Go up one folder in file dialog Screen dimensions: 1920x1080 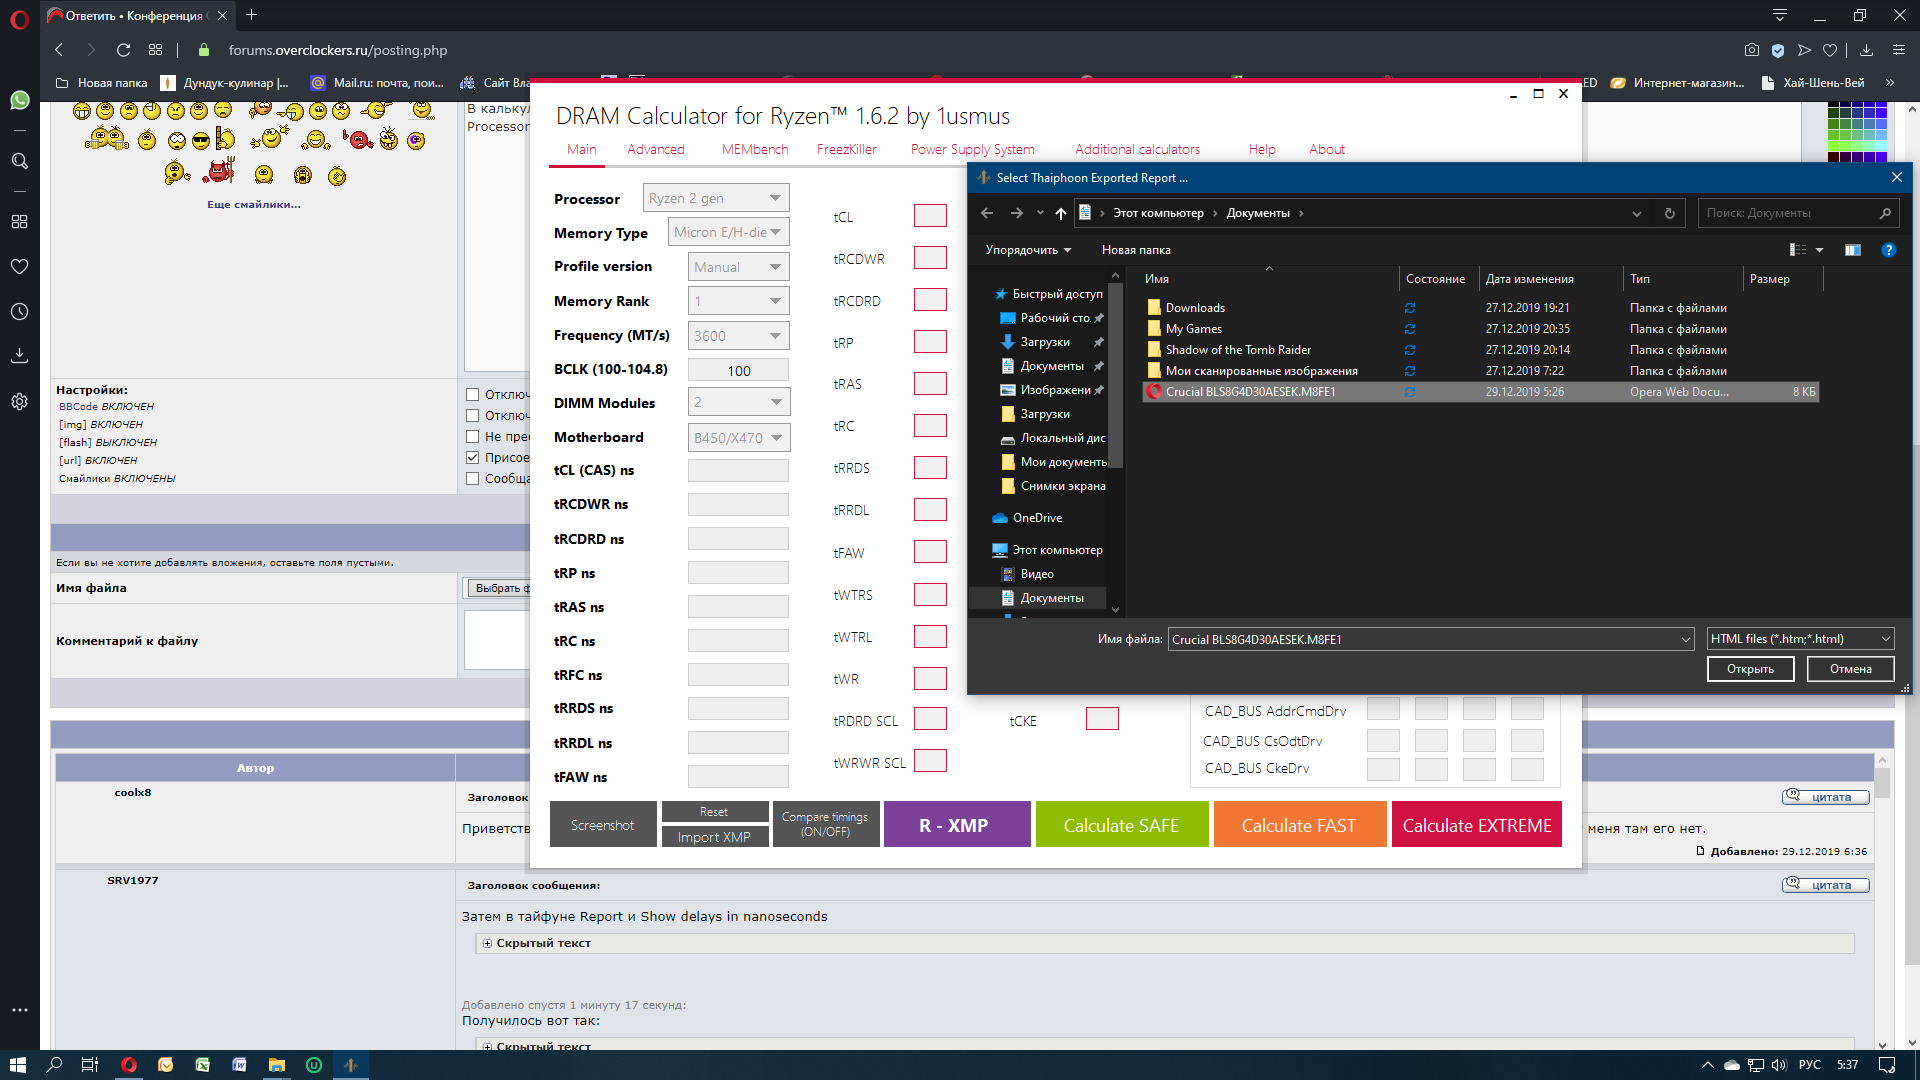point(1061,213)
